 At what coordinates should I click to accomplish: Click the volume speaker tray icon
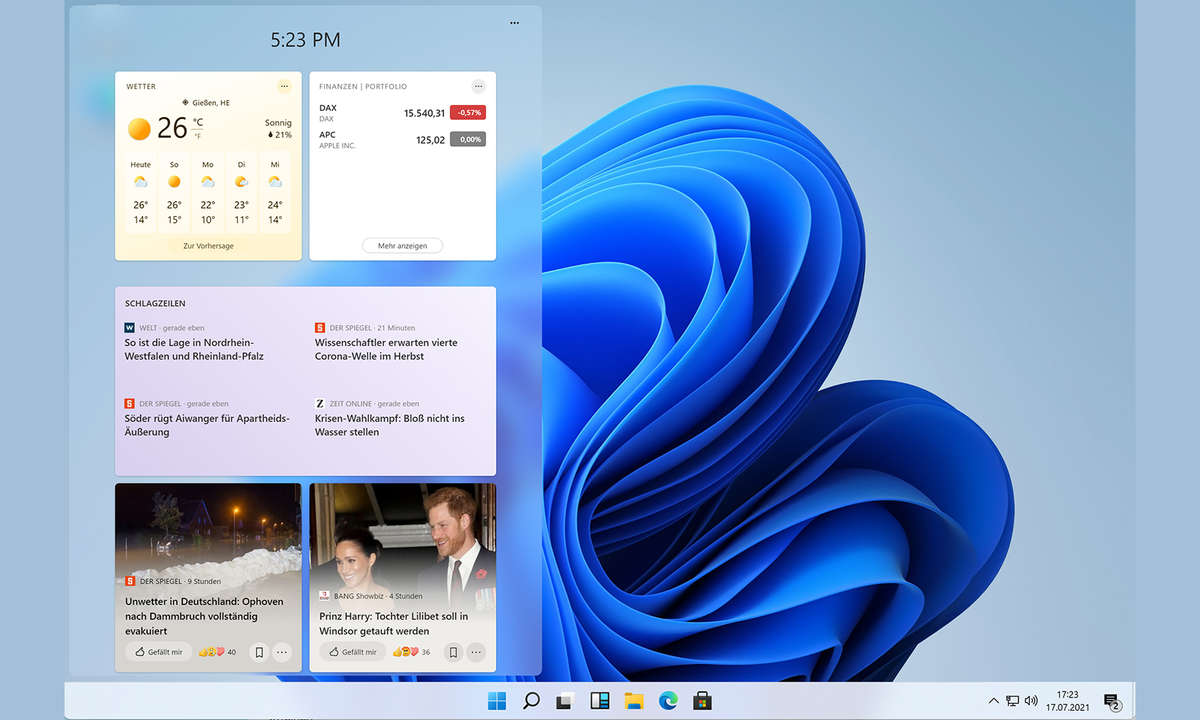click(1031, 700)
